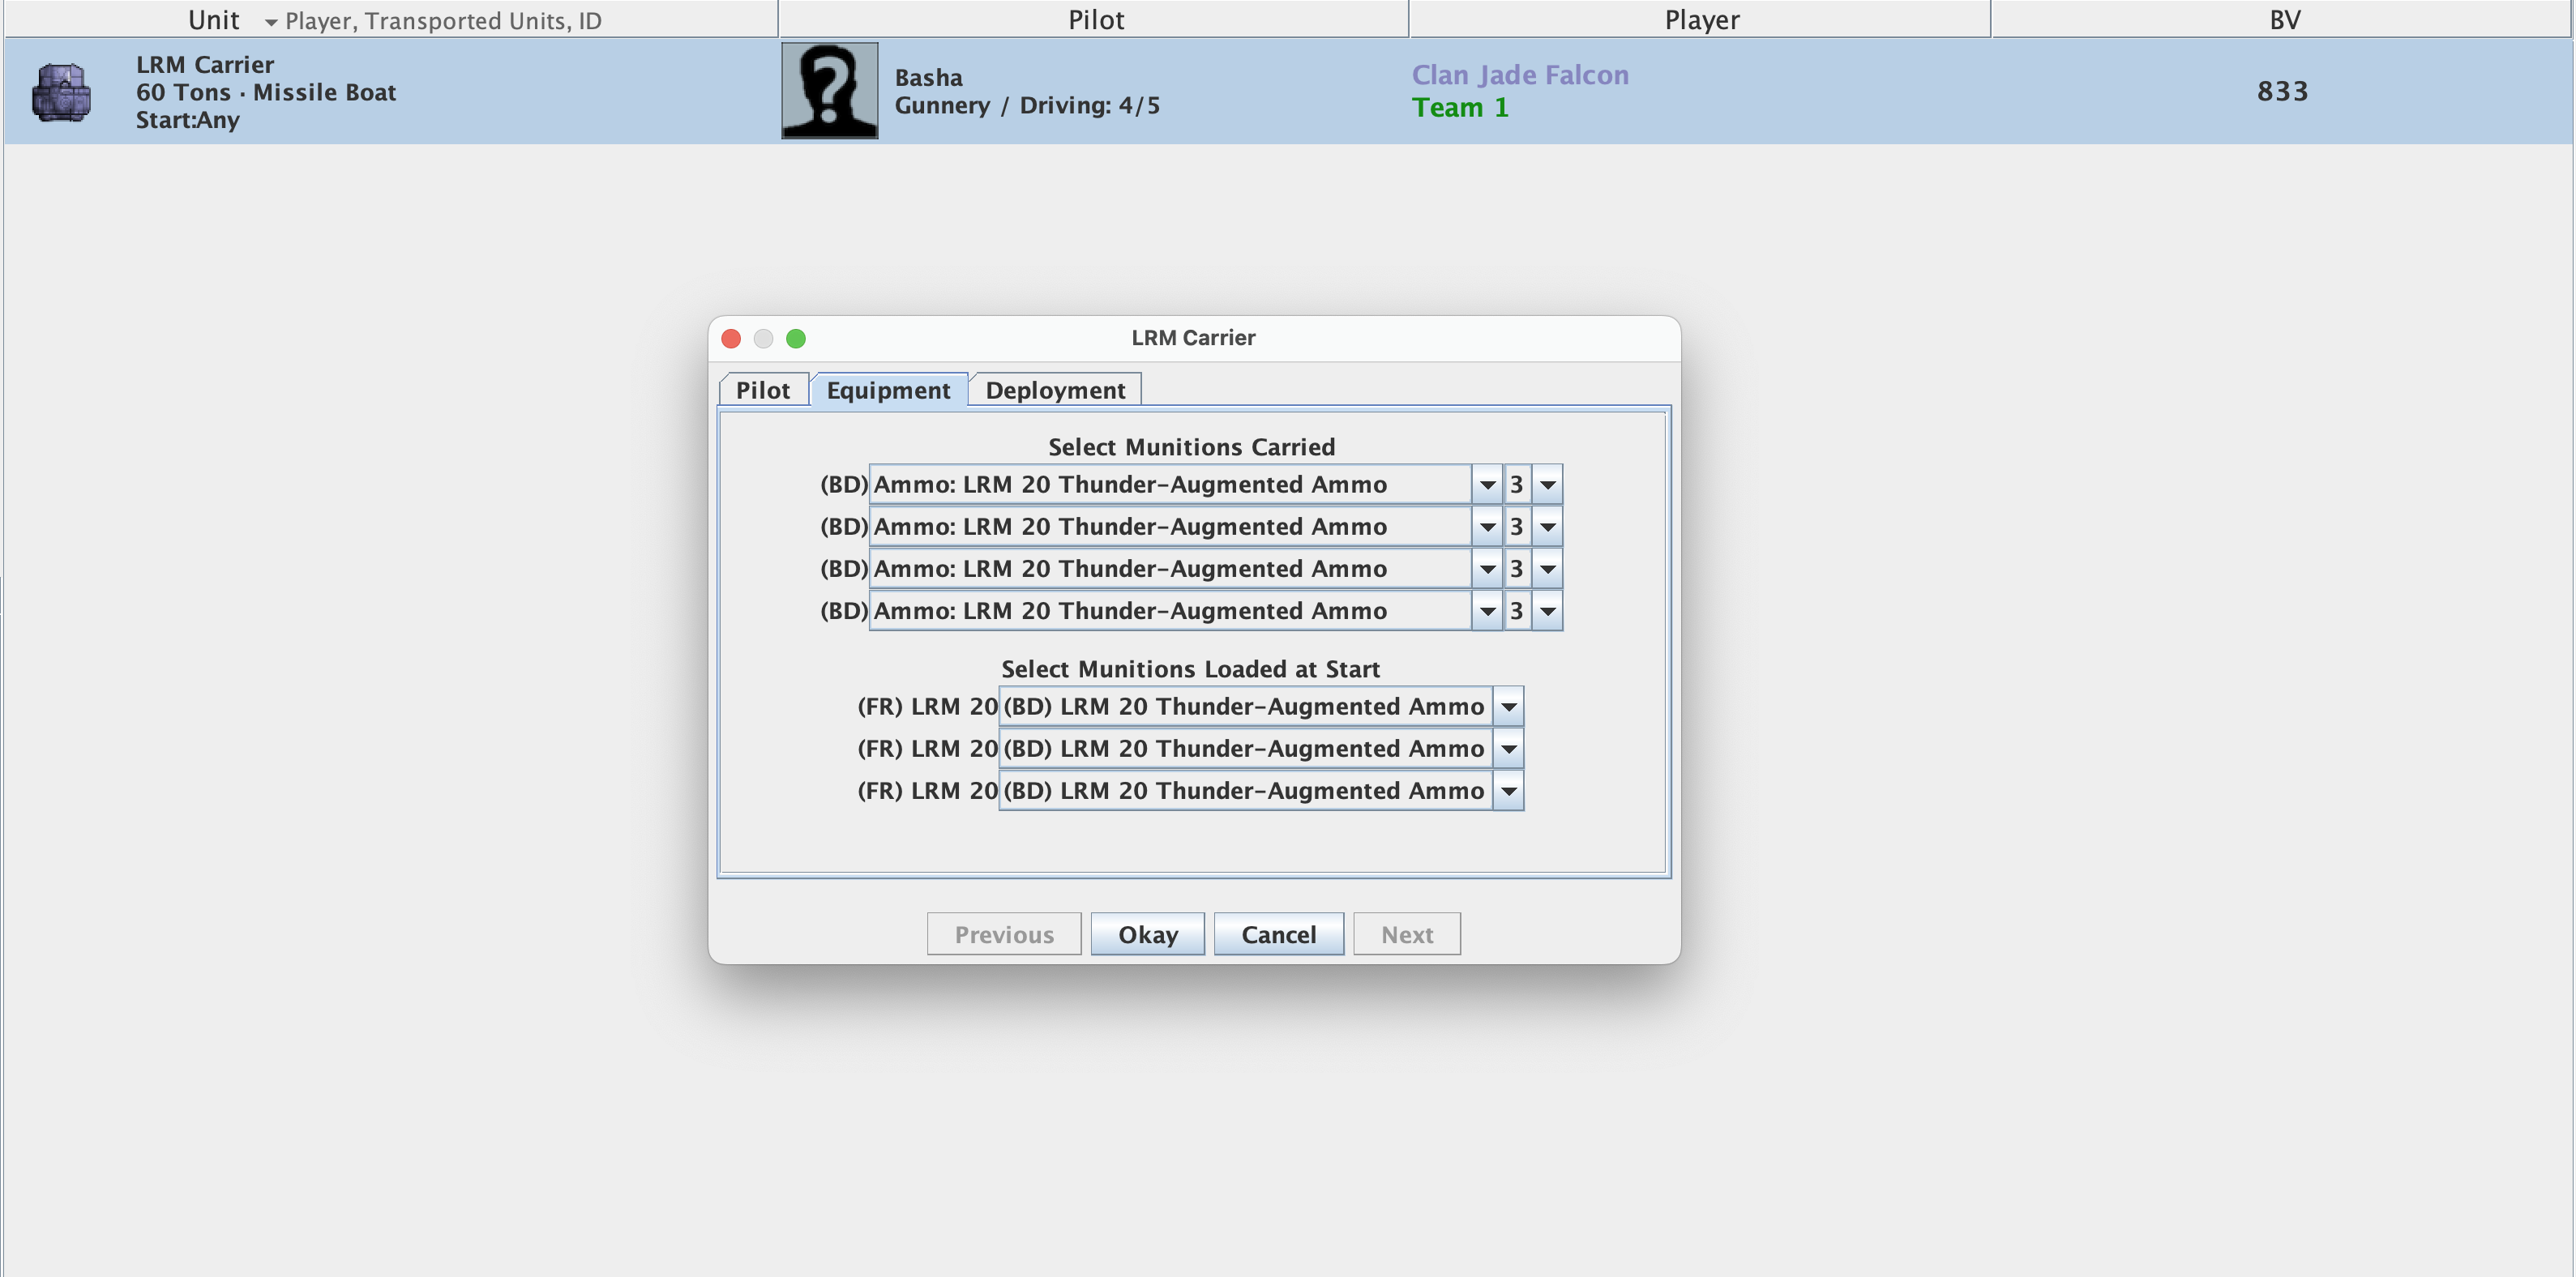2576x1277 pixels.
Task: Select the Equipment tab
Action: tap(888, 390)
